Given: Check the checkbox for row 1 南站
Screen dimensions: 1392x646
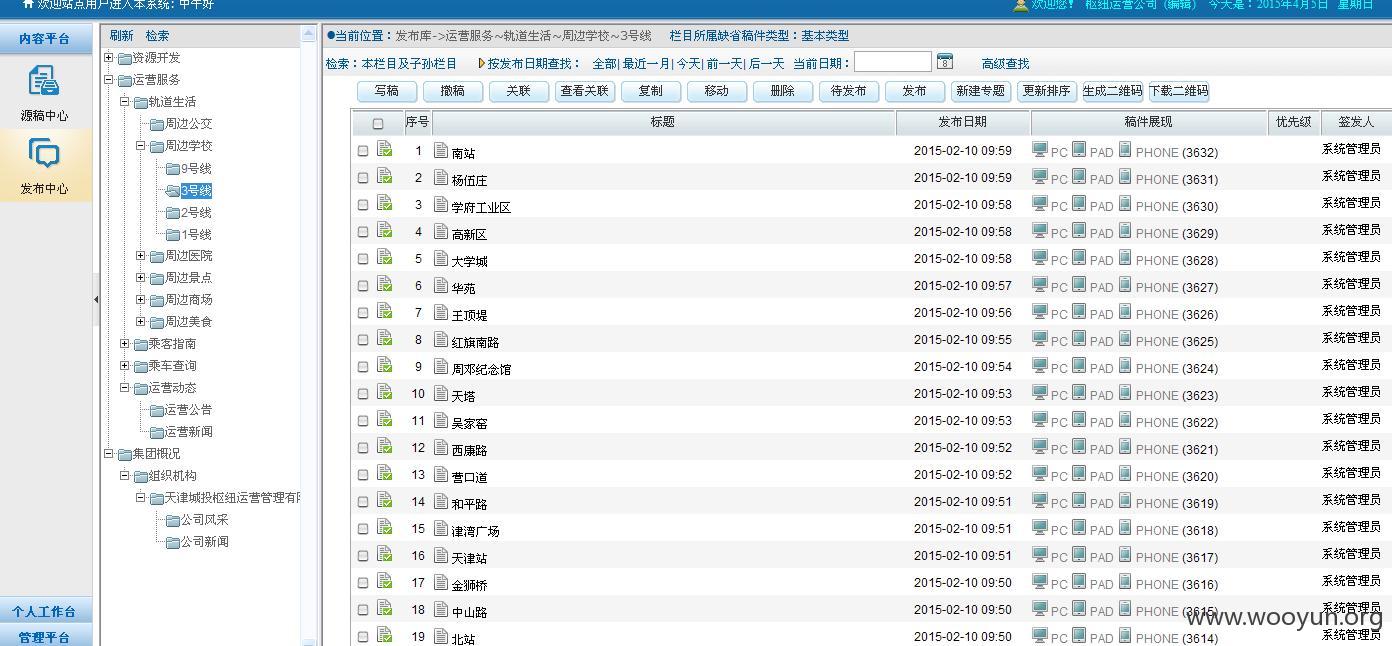Looking at the screenshot, I should click(x=363, y=151).
